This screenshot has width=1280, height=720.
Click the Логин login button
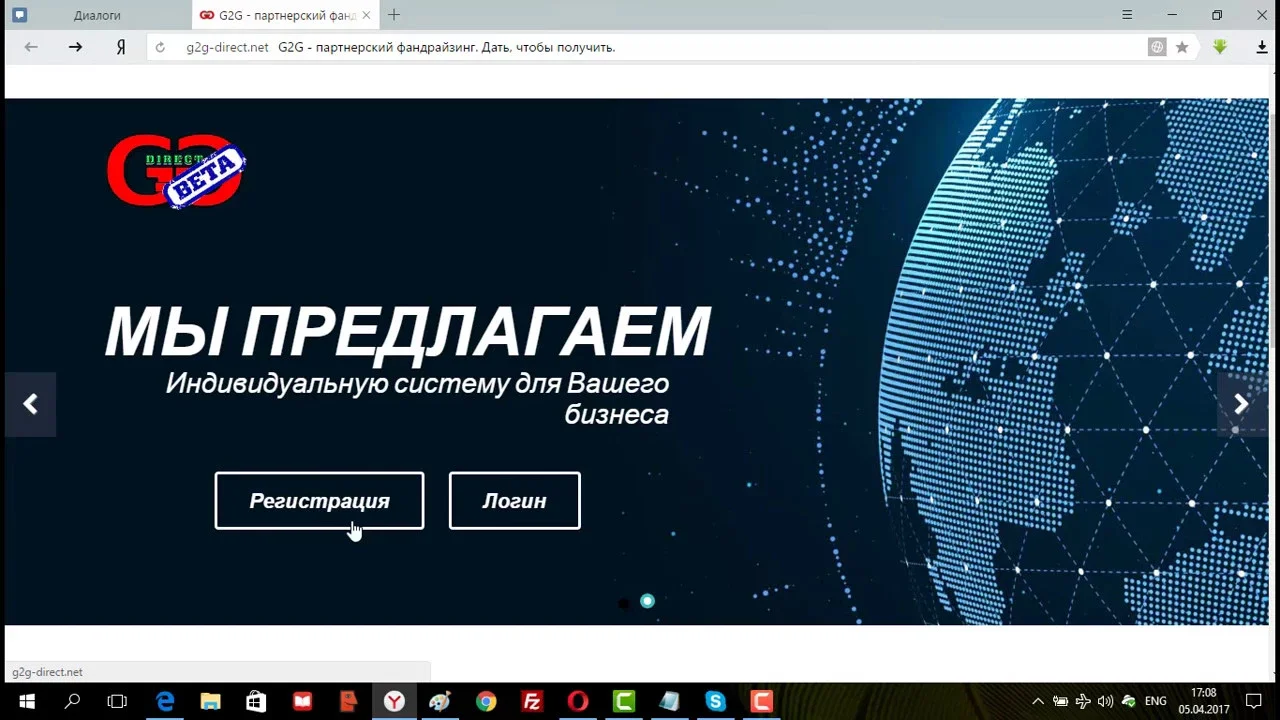pyautogui.click(x=515, y=501)
